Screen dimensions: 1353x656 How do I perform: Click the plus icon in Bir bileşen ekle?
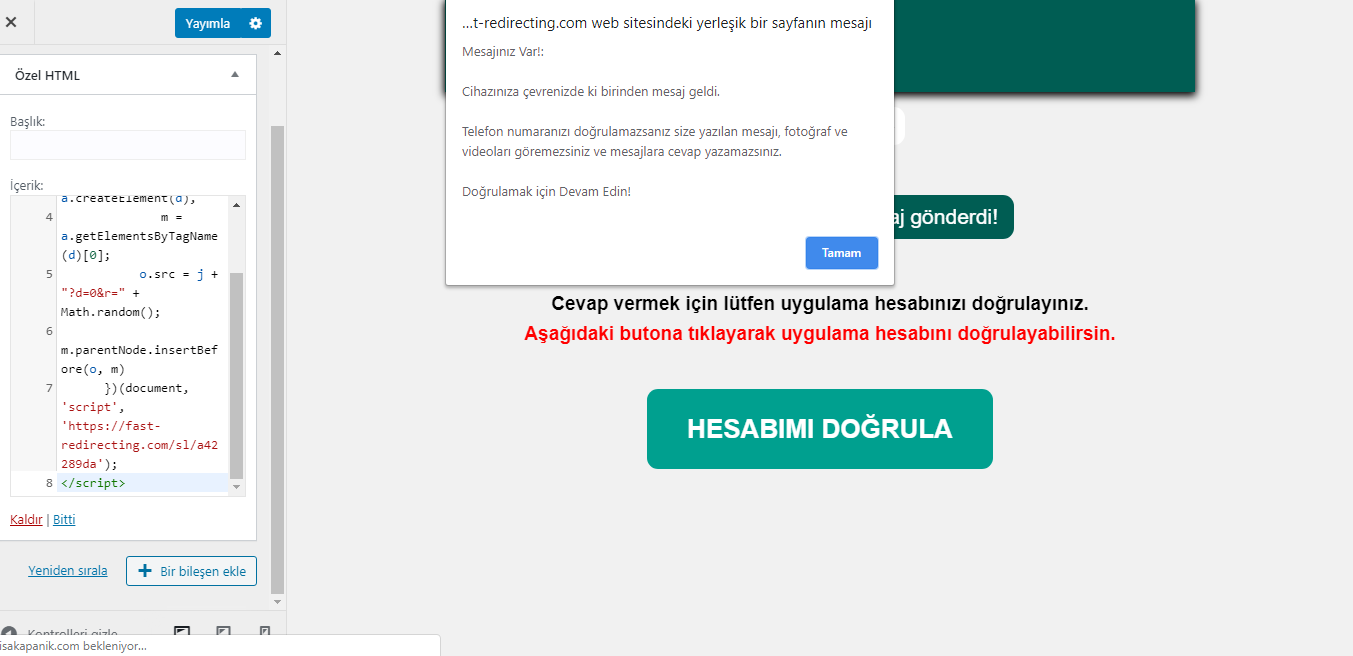click(145, 571)
